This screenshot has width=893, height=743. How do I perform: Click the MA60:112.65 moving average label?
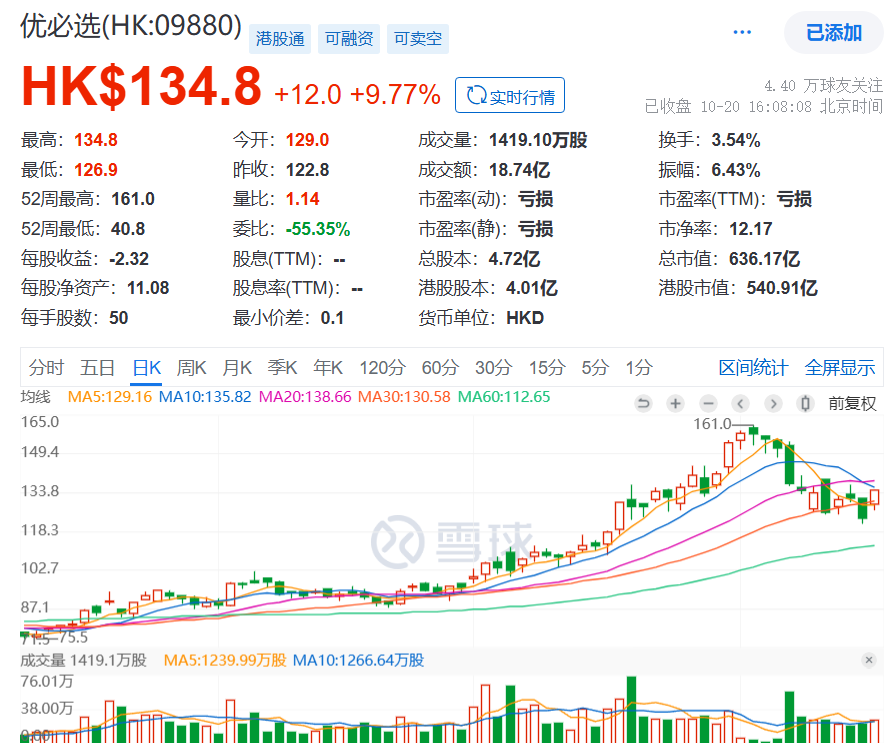tap(504, 397)
